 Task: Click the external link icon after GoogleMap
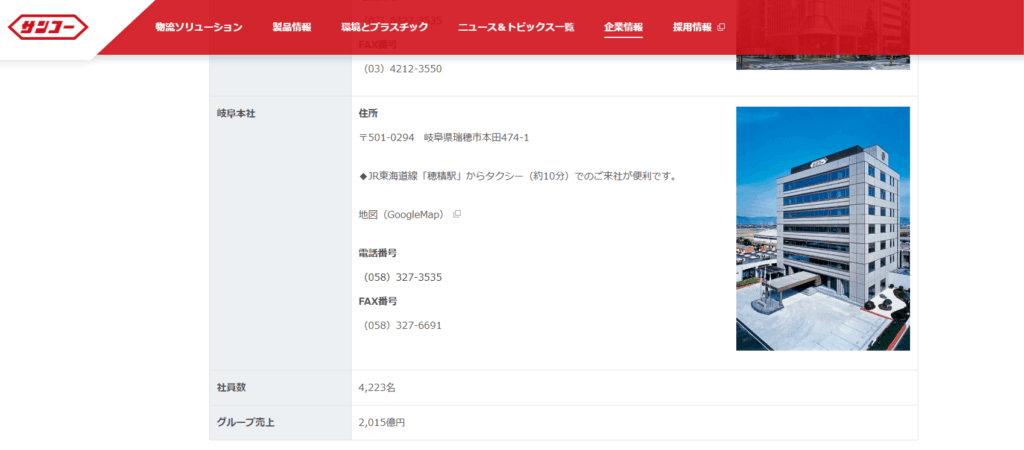point(457,214)
